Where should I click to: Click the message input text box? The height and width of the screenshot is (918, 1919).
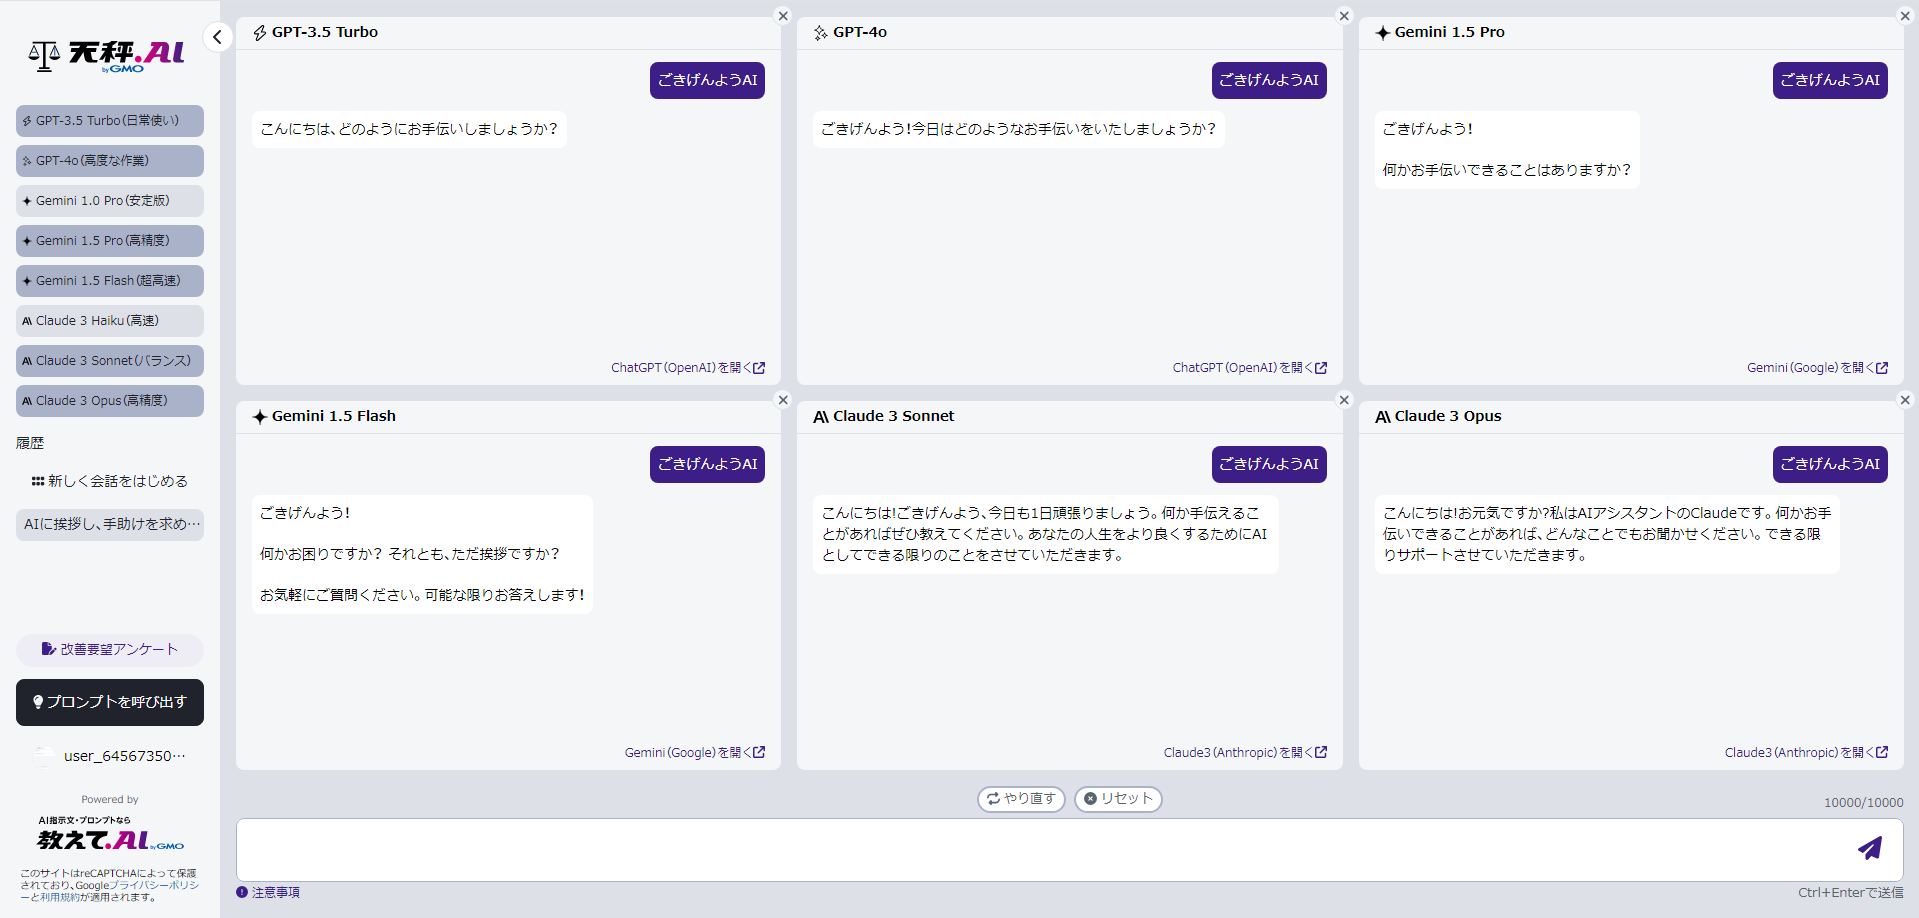1040,850
